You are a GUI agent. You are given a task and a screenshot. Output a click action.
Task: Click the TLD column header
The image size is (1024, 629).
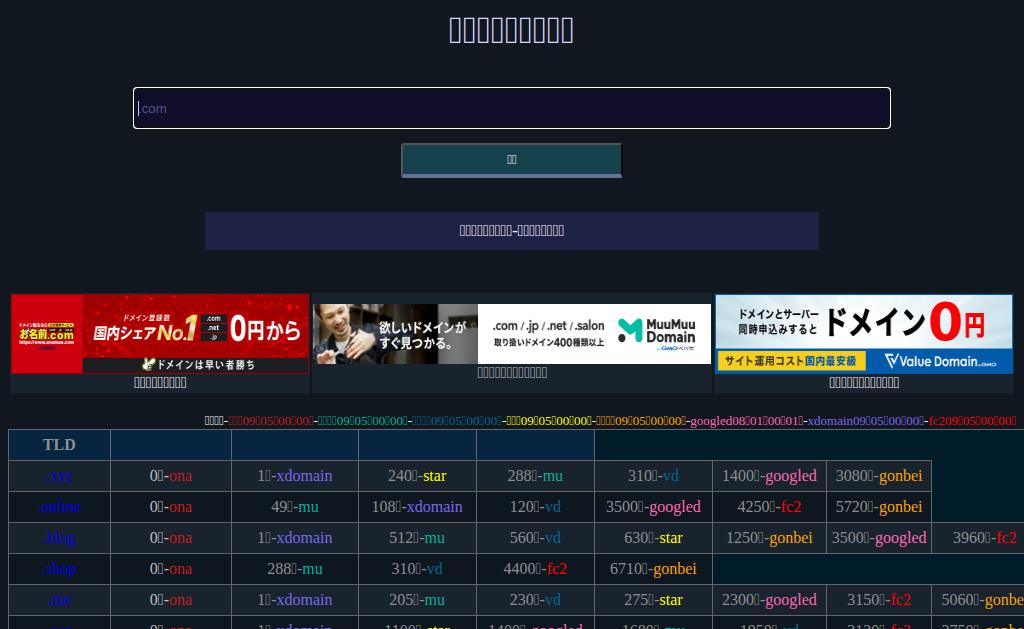coord(59,445)
